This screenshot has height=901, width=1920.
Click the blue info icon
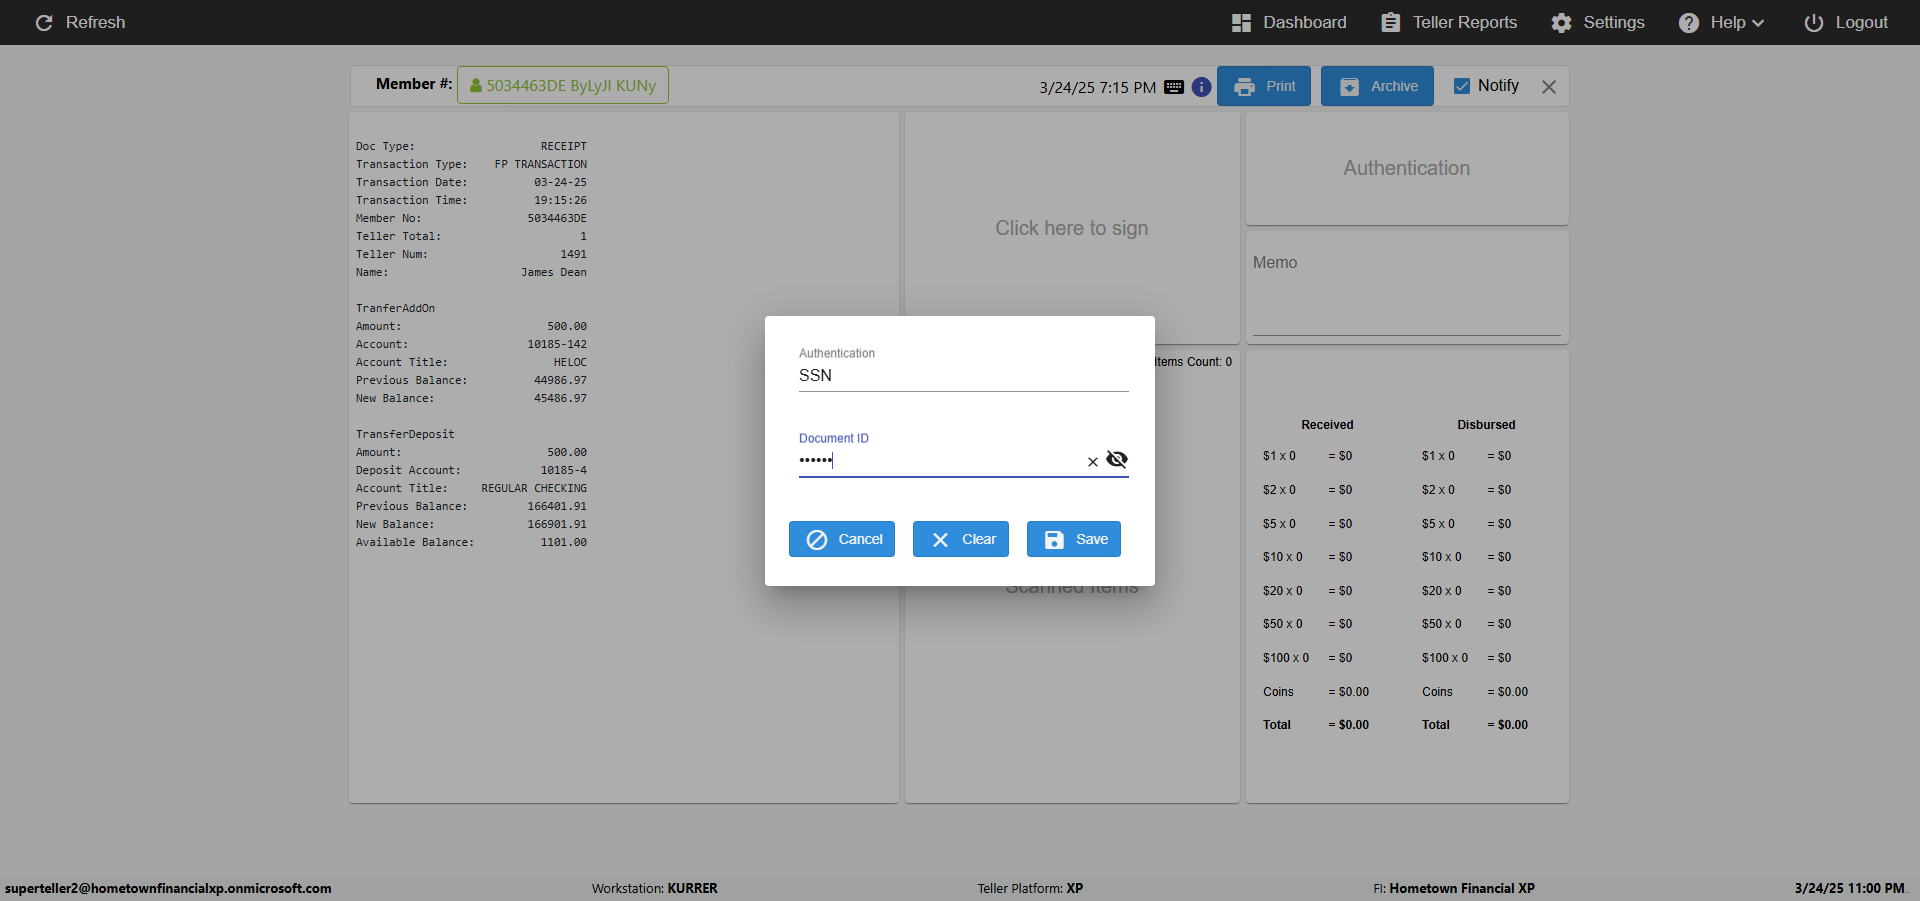[x=1201, y=87]
